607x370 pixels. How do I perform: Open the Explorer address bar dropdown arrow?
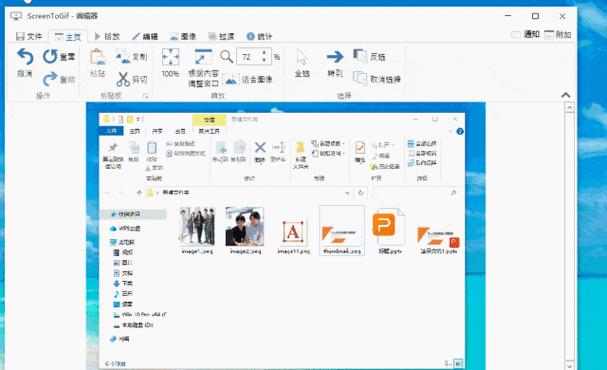click(347, 193)
